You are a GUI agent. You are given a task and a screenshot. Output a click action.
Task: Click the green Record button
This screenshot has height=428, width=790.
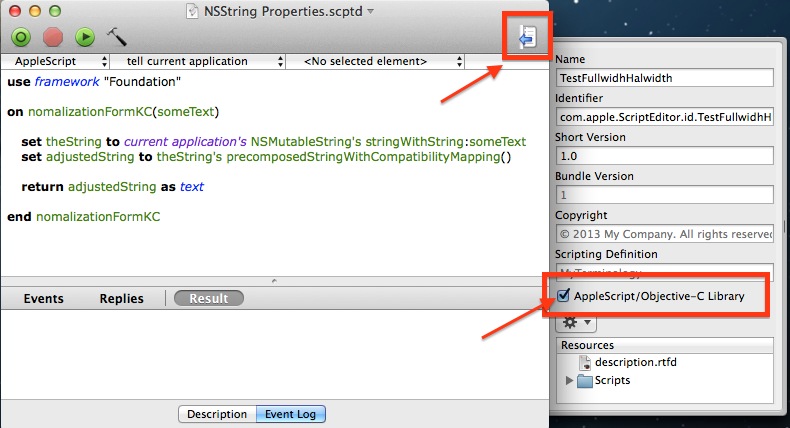pyautogui.click(x=21, y=37)
